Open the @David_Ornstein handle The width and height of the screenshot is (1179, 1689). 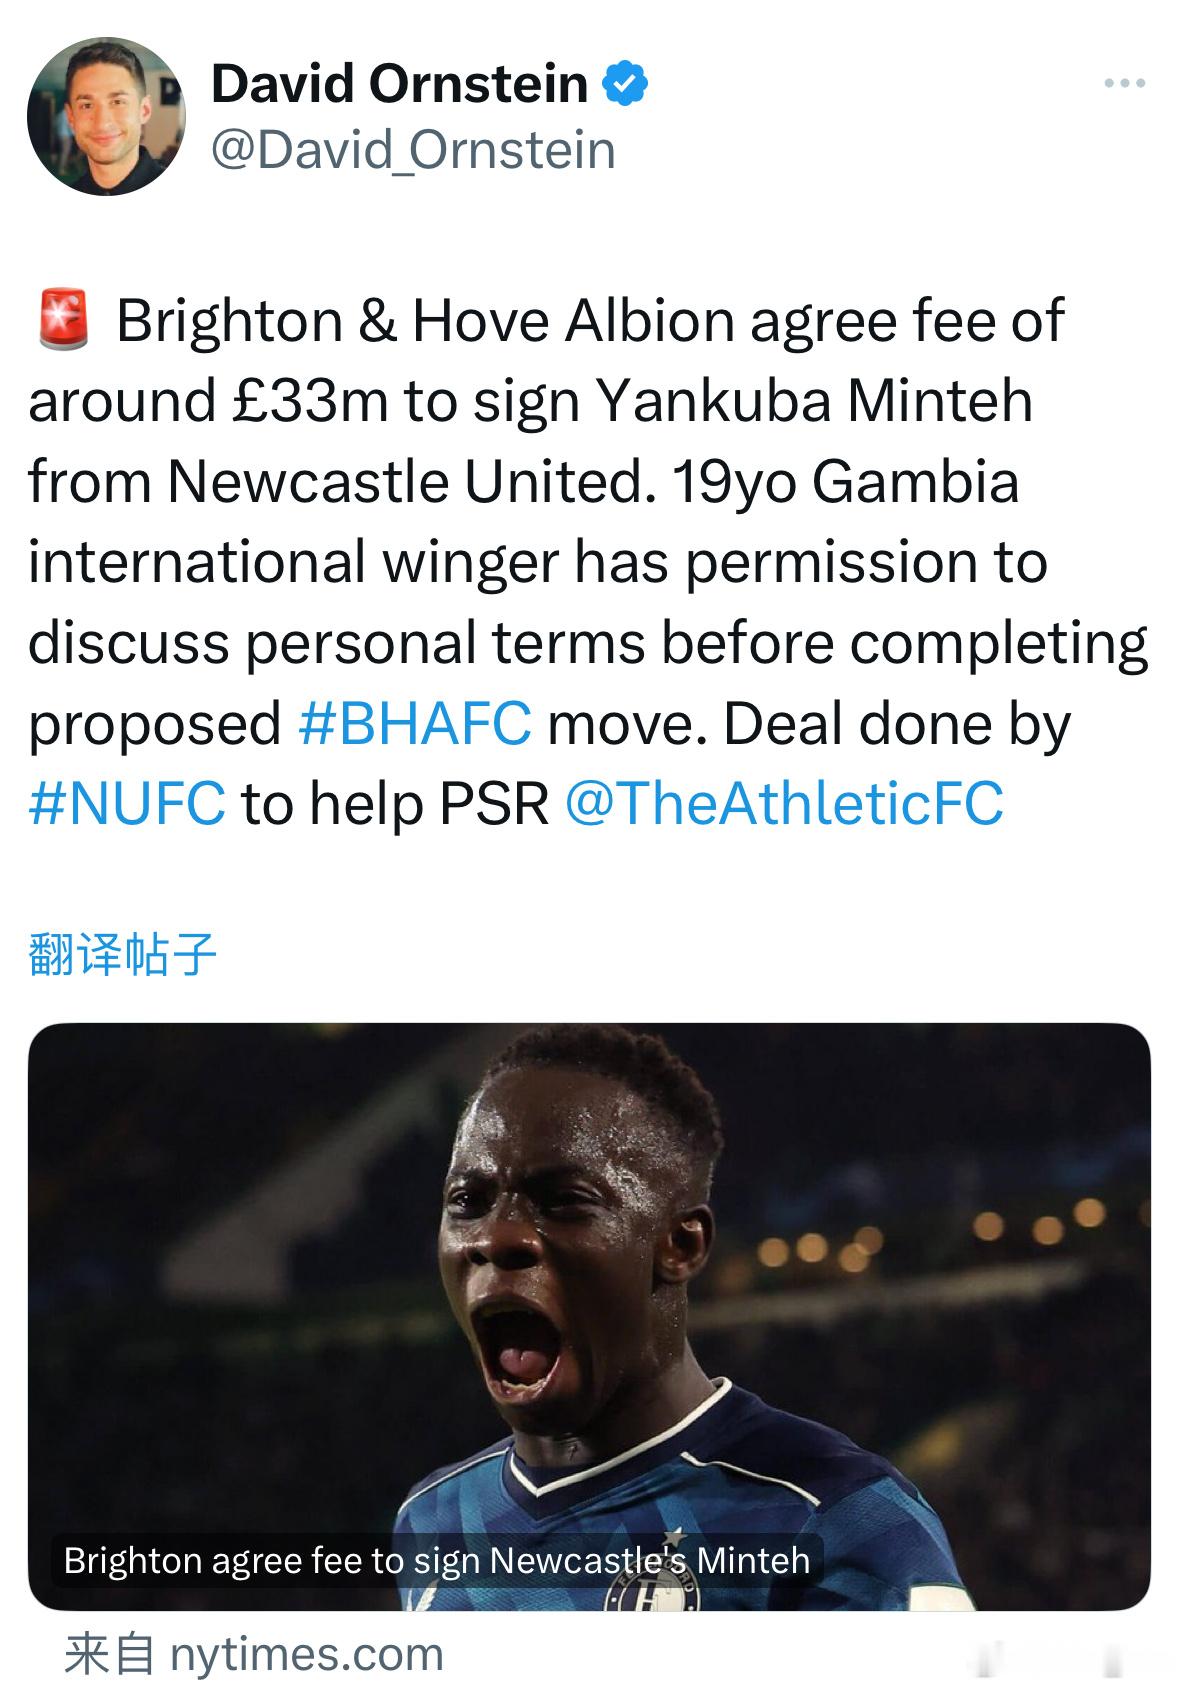(x=413, y=150)
